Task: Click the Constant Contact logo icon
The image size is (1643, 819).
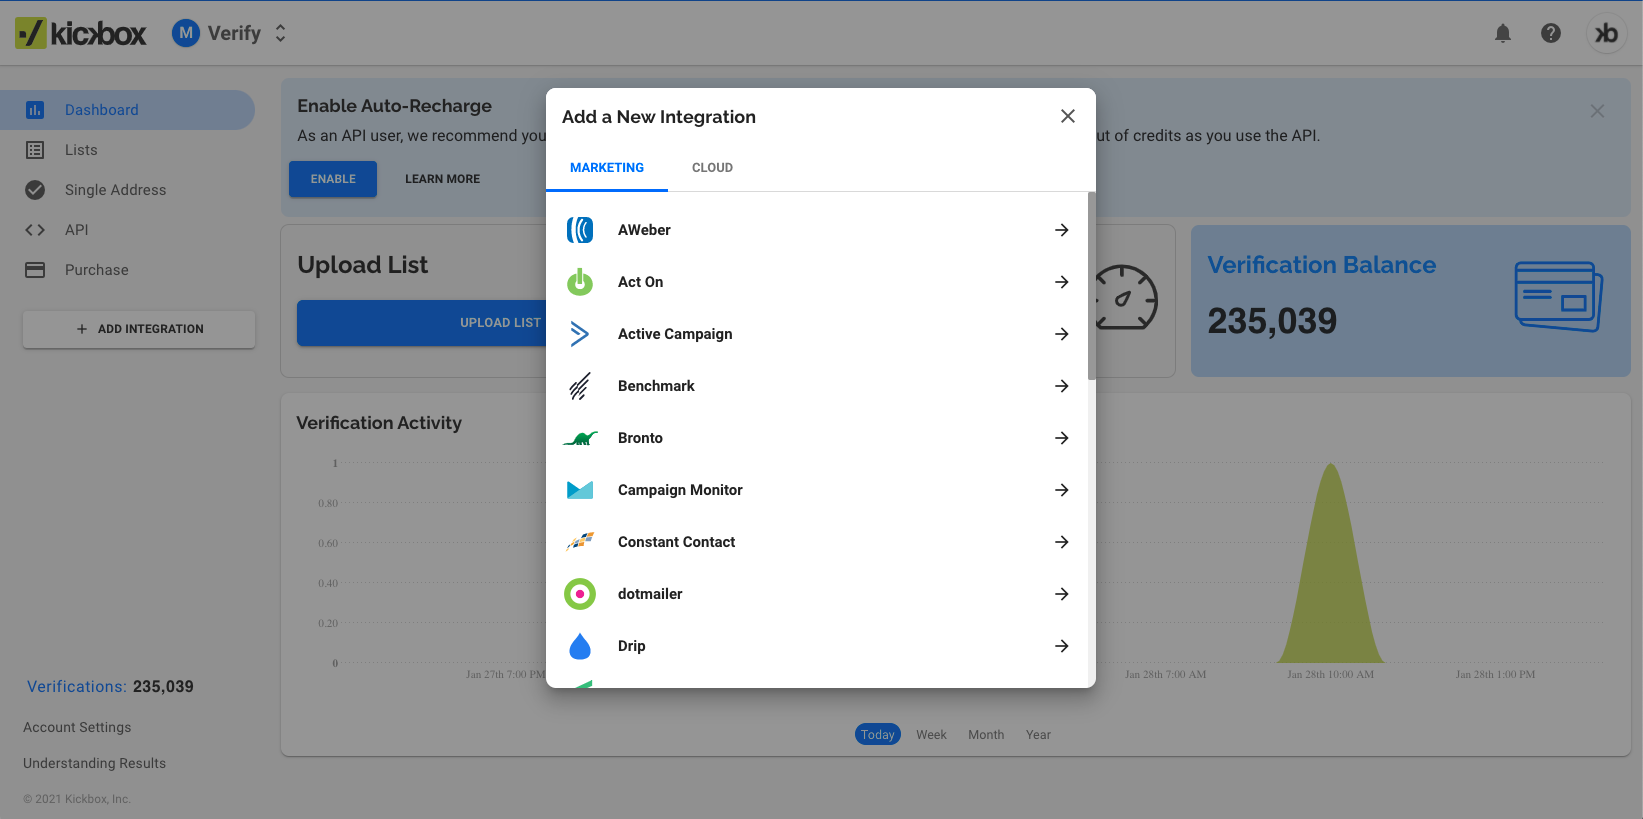Action: click(x=580, y=542)
